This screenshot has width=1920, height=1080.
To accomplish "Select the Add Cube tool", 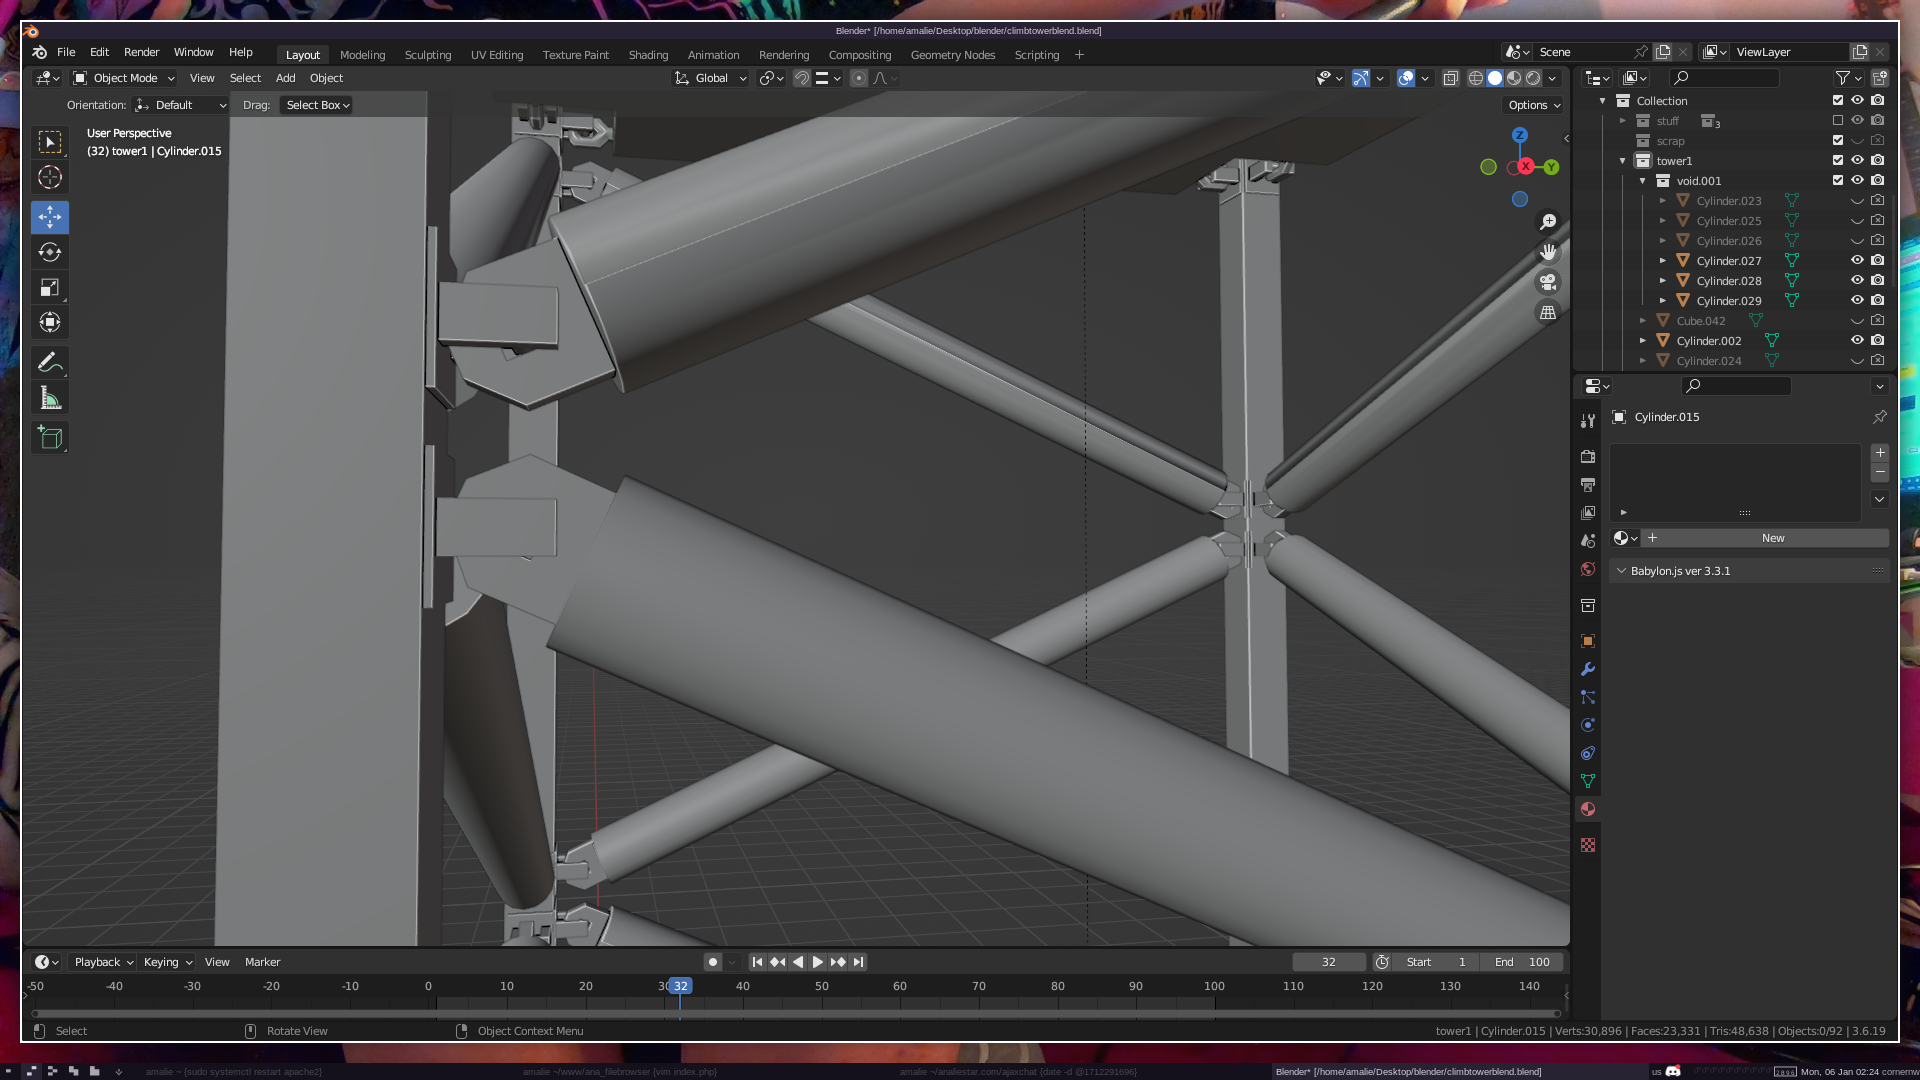I will click(x=50, y=438).
